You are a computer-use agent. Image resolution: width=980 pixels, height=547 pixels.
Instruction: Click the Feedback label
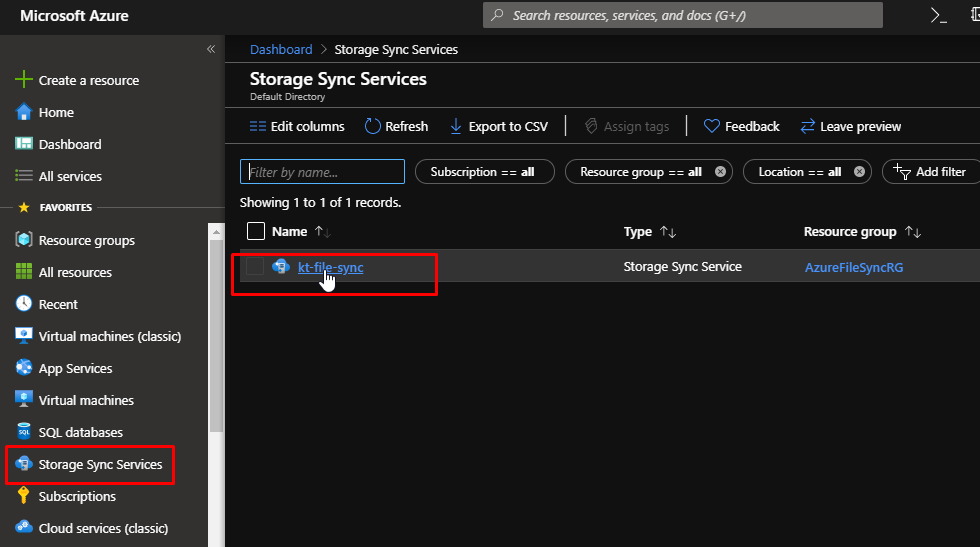(752, 126)
